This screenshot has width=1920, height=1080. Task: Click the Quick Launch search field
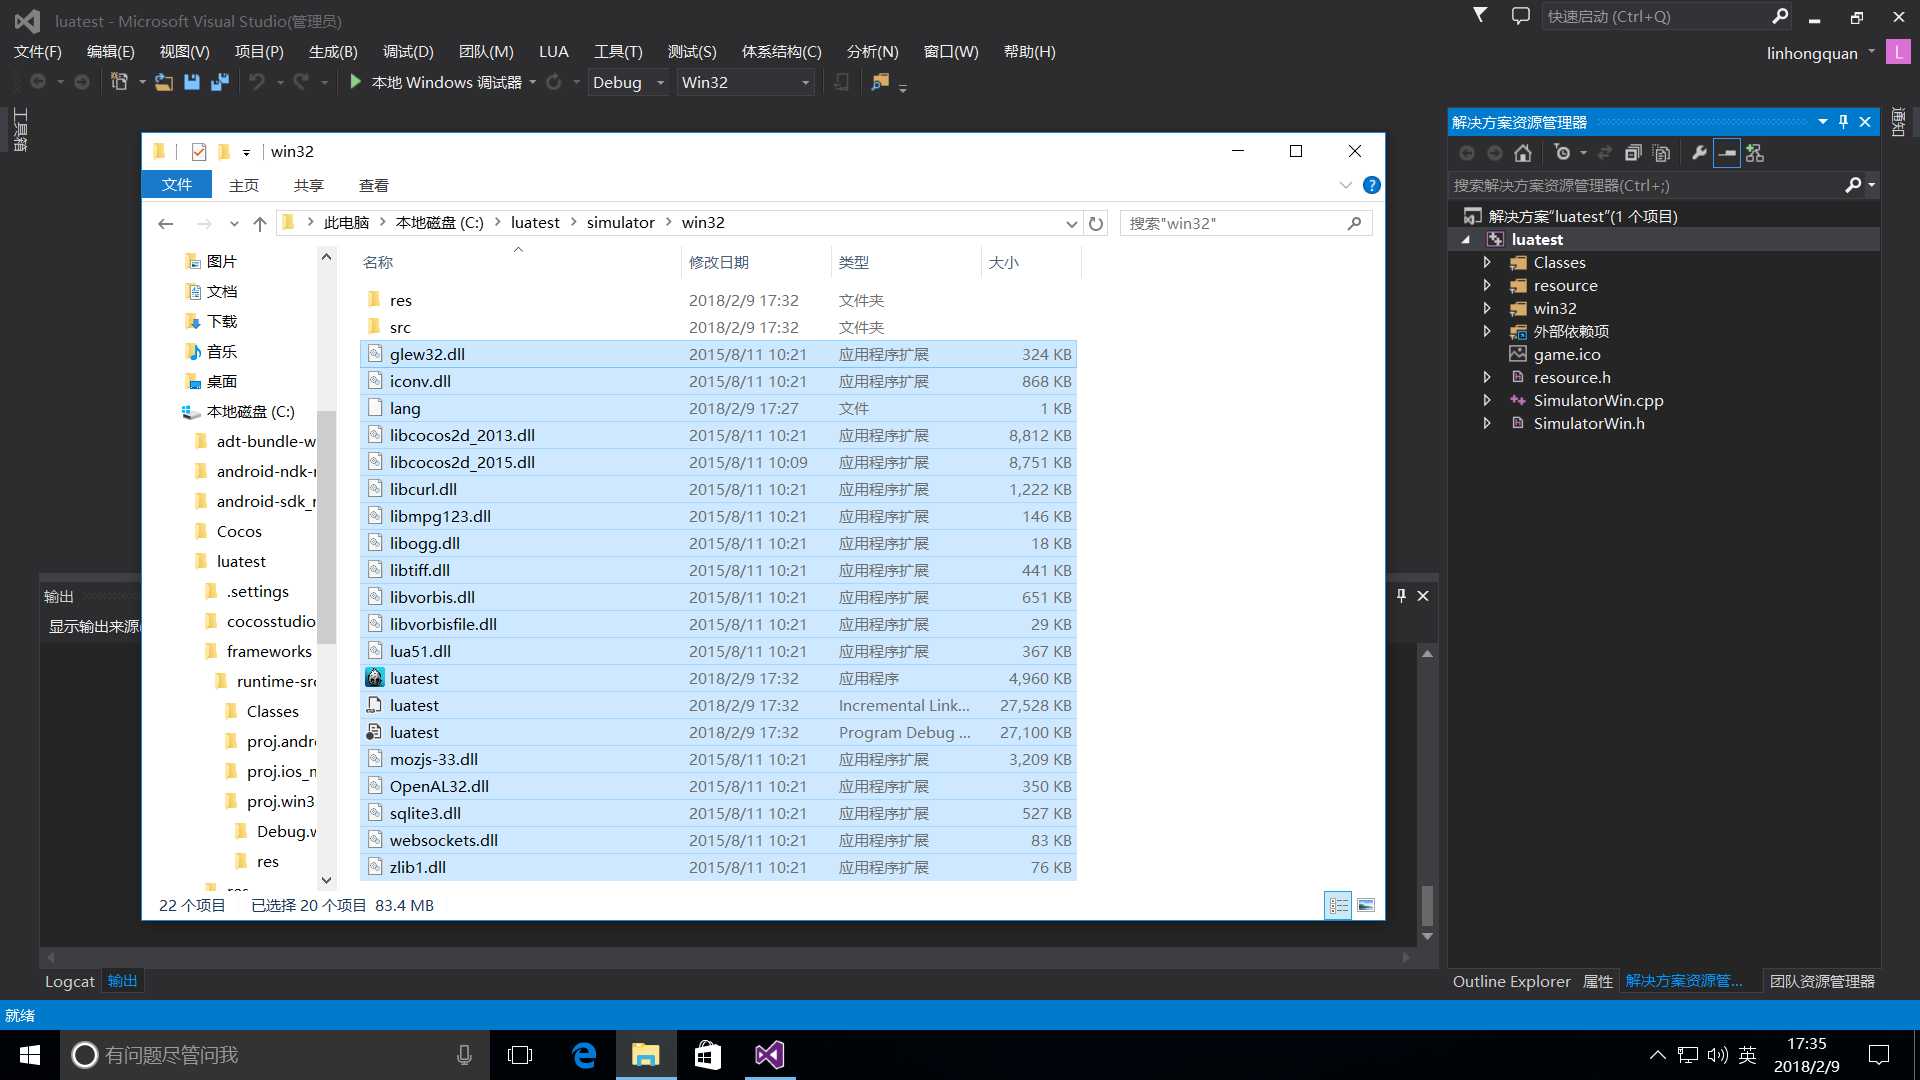(1667, 16)
